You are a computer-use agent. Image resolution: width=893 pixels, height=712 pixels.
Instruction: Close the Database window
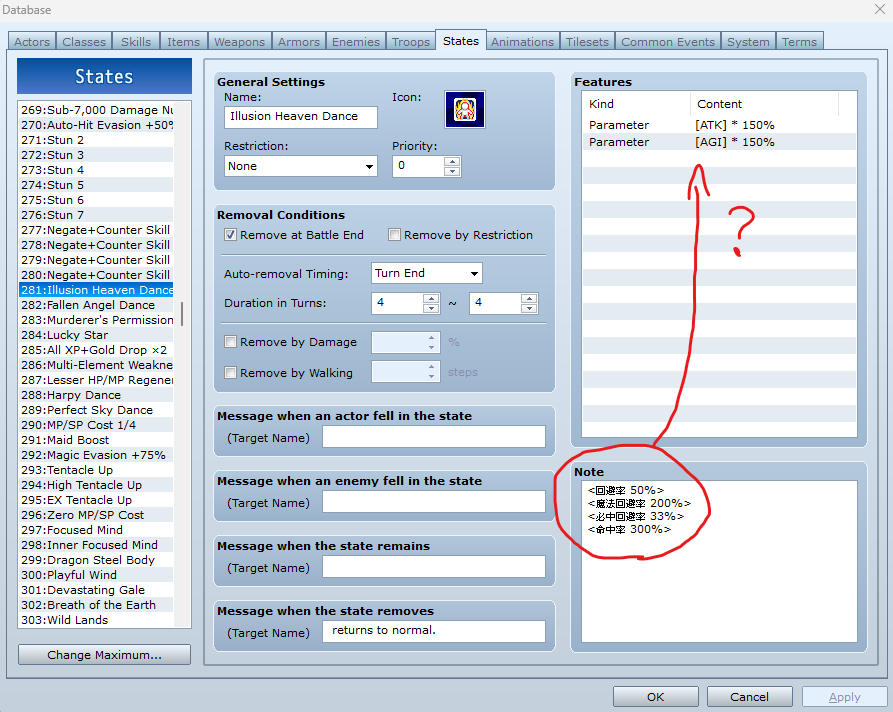click(879, 10)
